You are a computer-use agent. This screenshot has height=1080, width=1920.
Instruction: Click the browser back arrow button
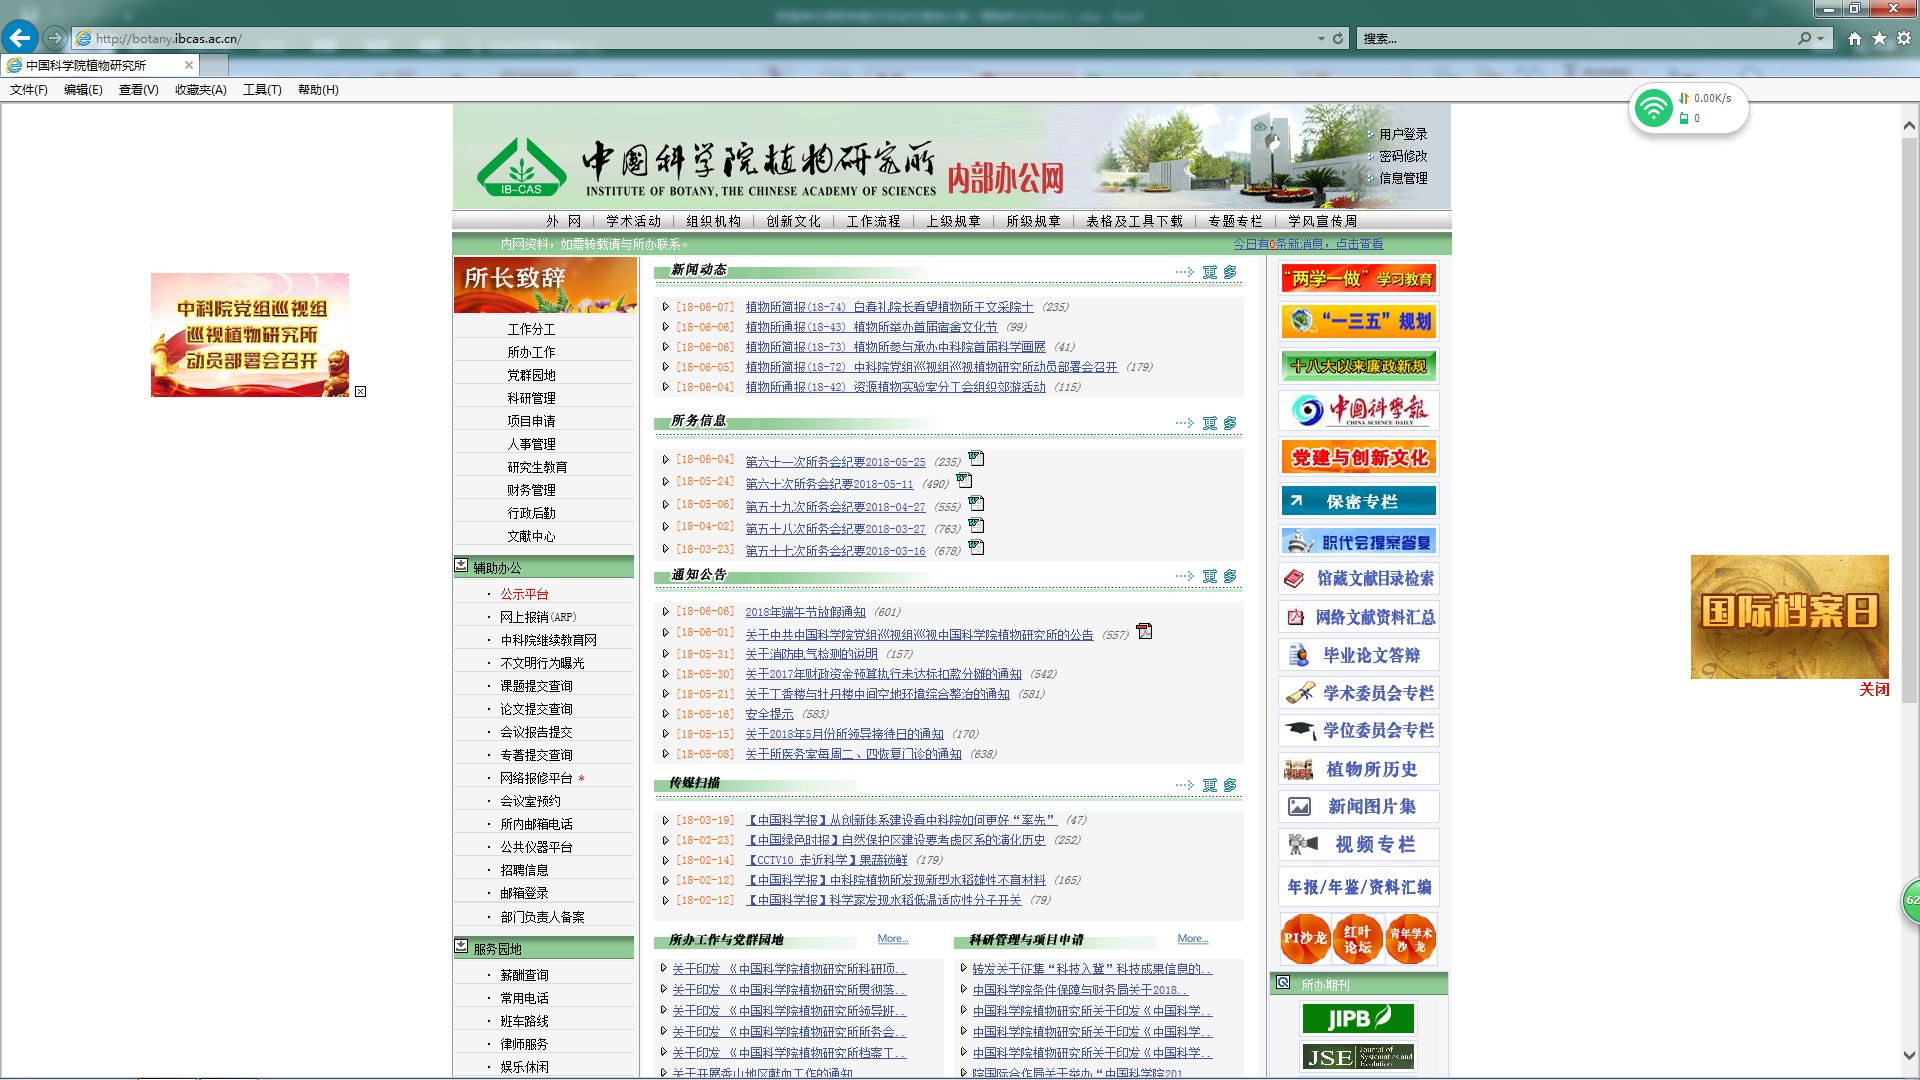[20, 38]
